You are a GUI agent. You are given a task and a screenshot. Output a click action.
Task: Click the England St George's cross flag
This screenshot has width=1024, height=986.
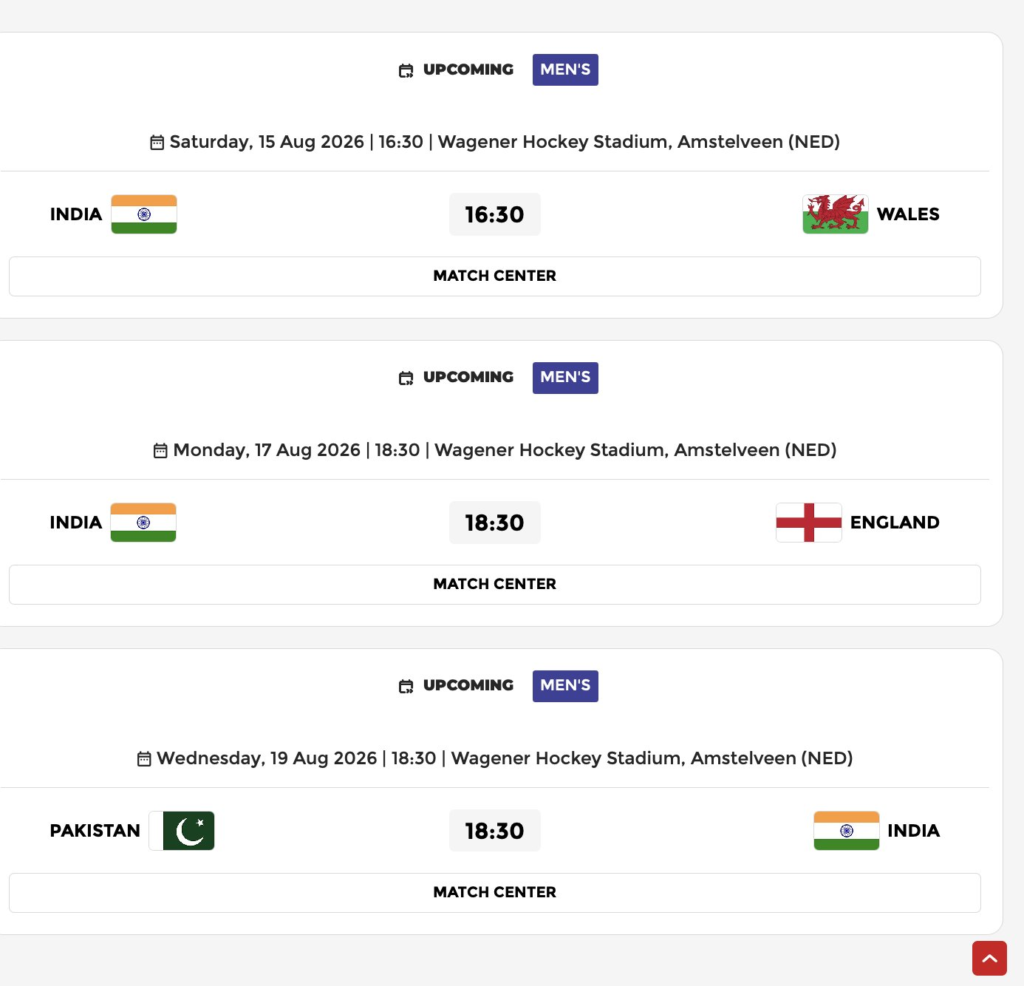tap(808, 522)
